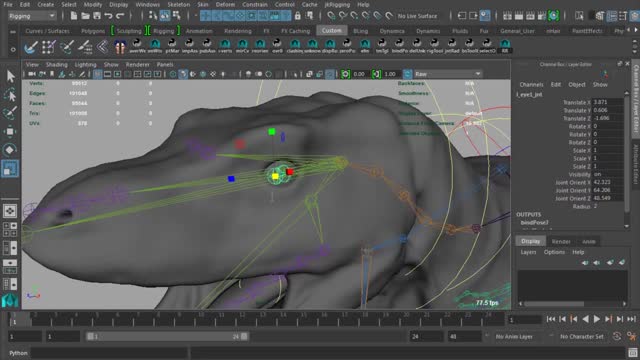Open the viewport Shading menu
Viewport: 640px width, 360px height.
(56, 64)
